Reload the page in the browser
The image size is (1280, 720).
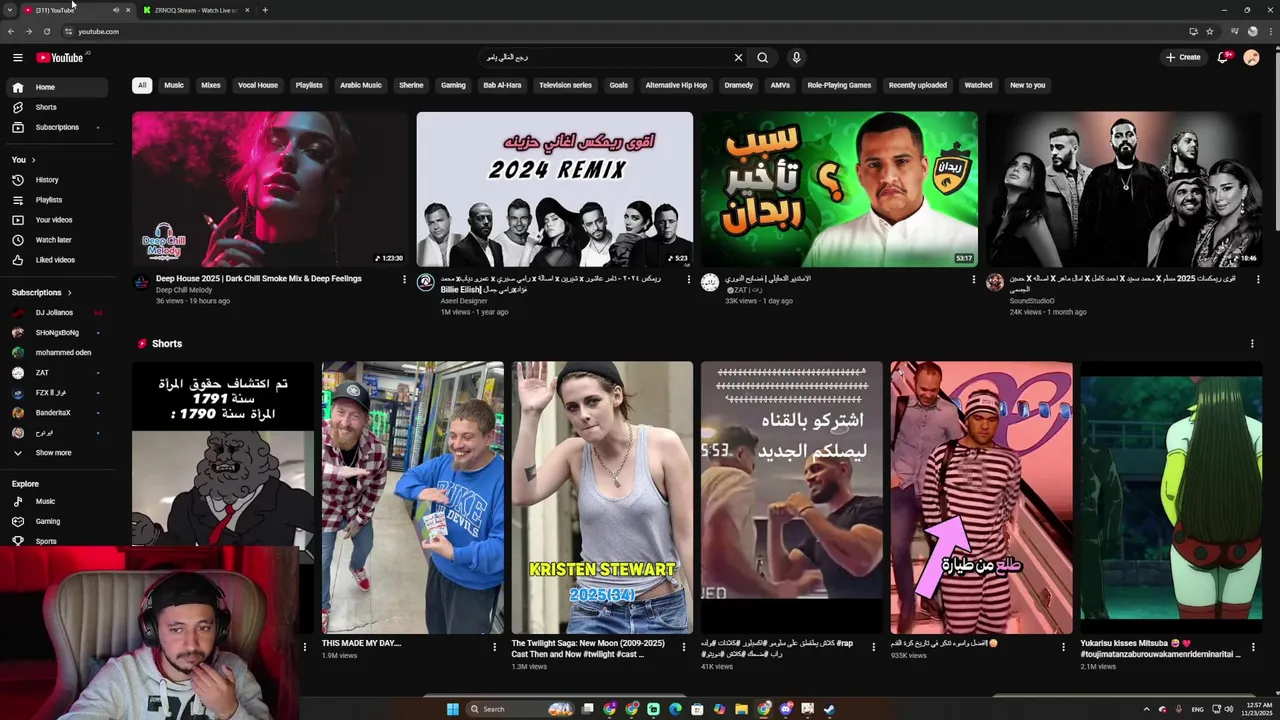pos(46,31)
